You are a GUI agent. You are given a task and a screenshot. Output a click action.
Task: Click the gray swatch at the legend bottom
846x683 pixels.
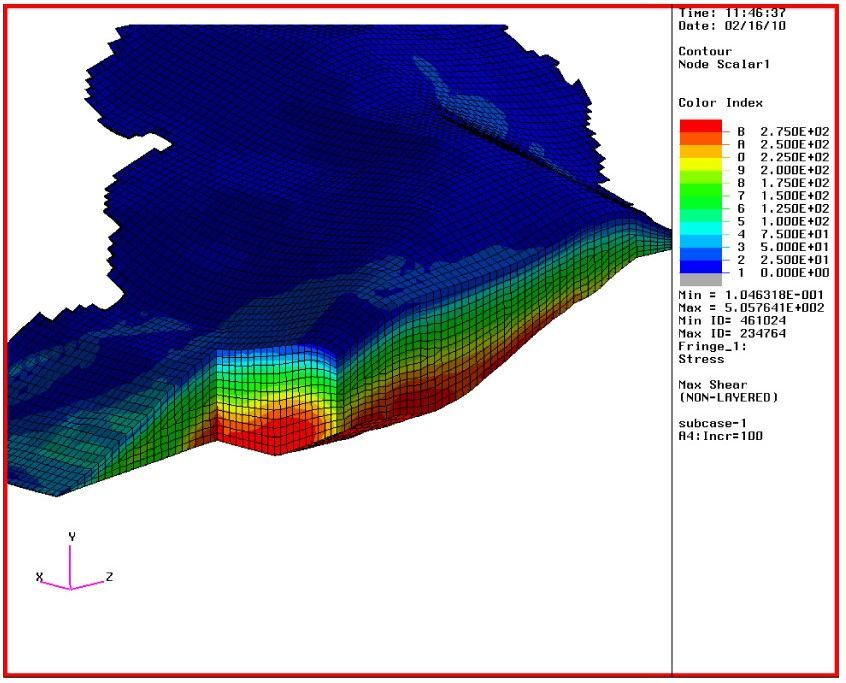pos(700,281)
